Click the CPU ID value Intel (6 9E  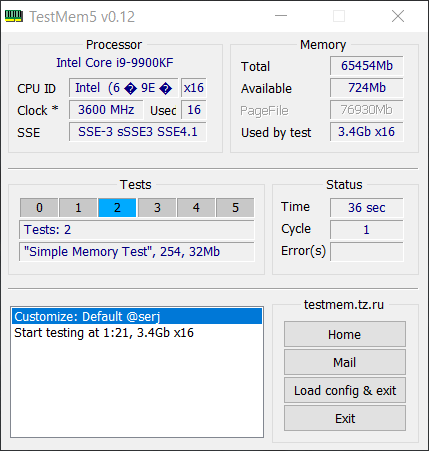124,88
